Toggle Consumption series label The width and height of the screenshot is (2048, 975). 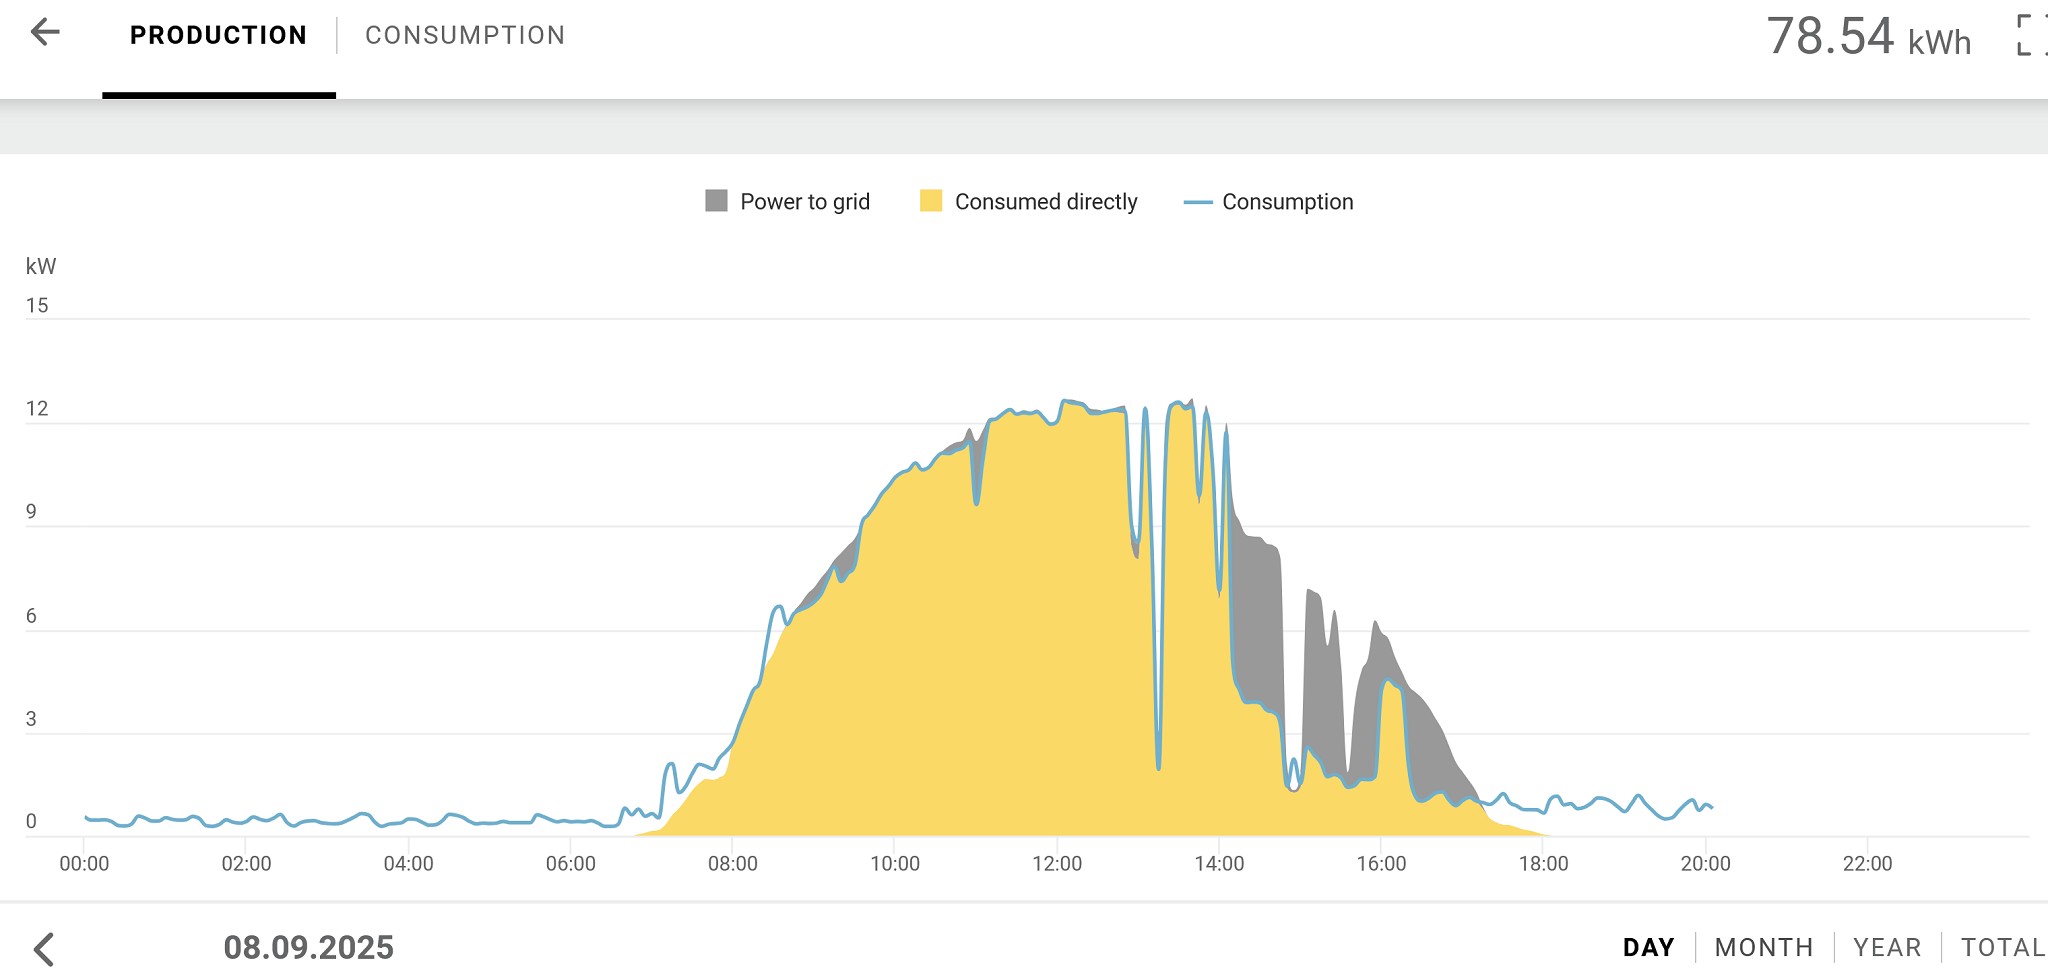tap(1288, 202)
